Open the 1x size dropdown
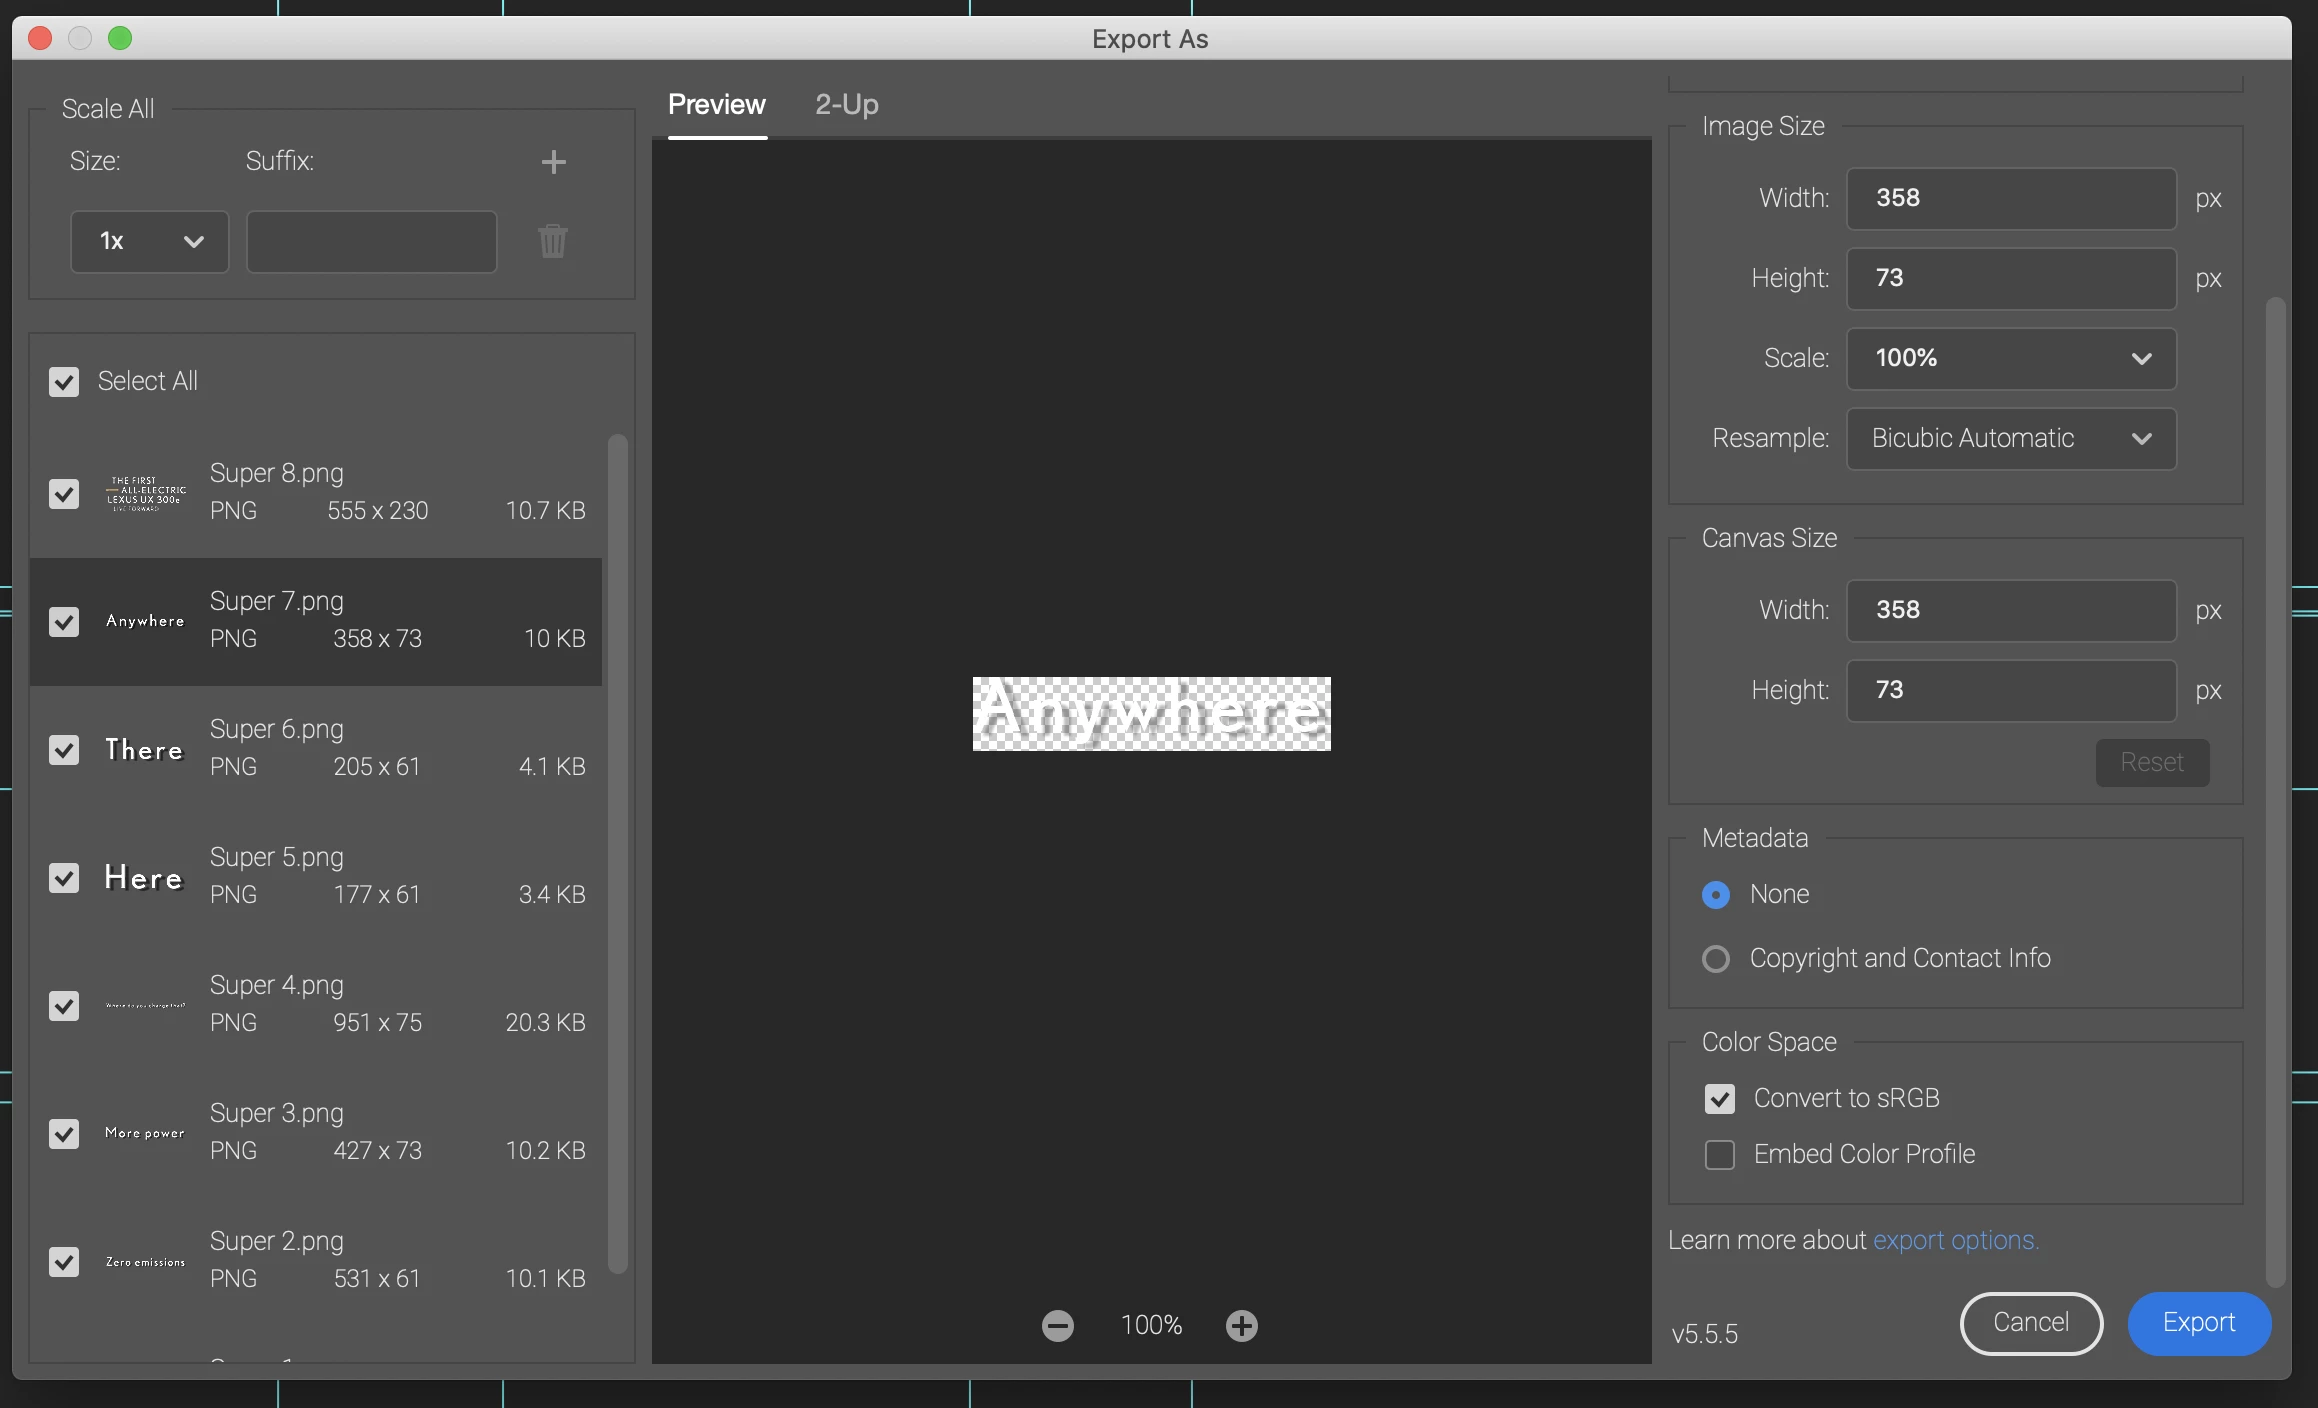2318x1408 pixels. (150, 241)
